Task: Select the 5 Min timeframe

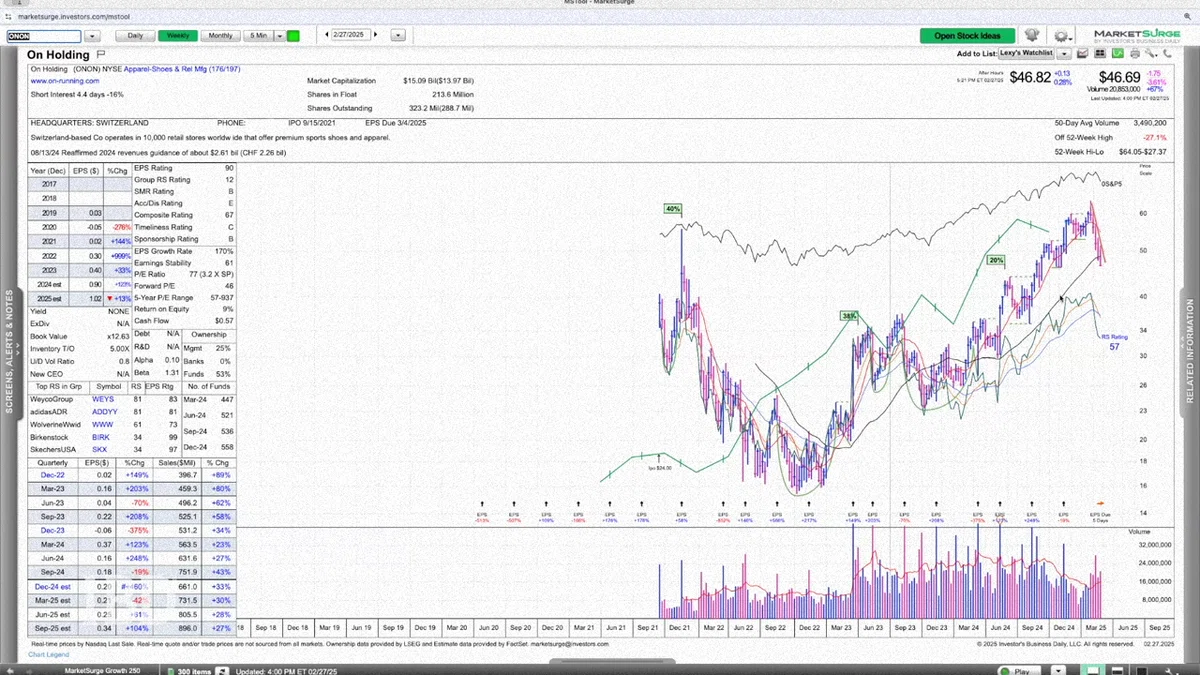Action: [x=258, y=36]
